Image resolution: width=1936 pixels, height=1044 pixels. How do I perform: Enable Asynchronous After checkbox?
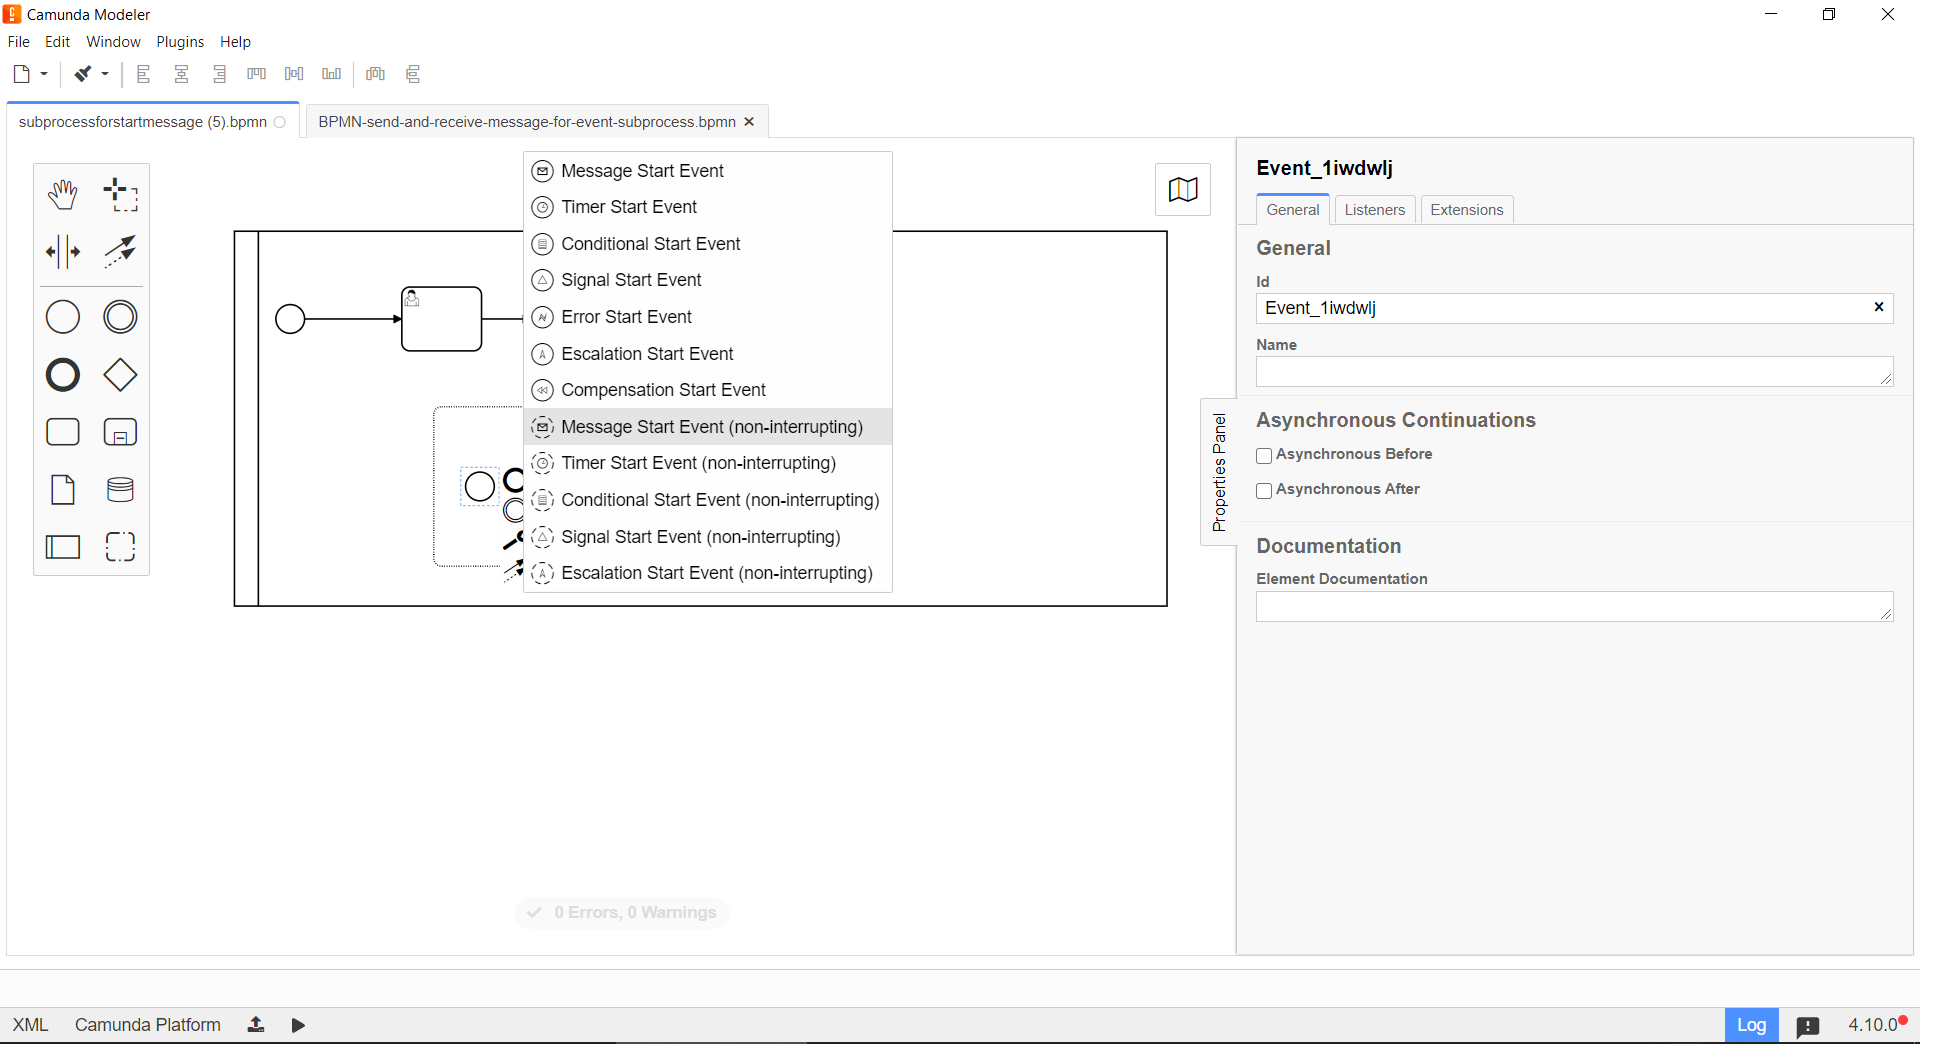pyautogui.click(x=1264, y=491)
